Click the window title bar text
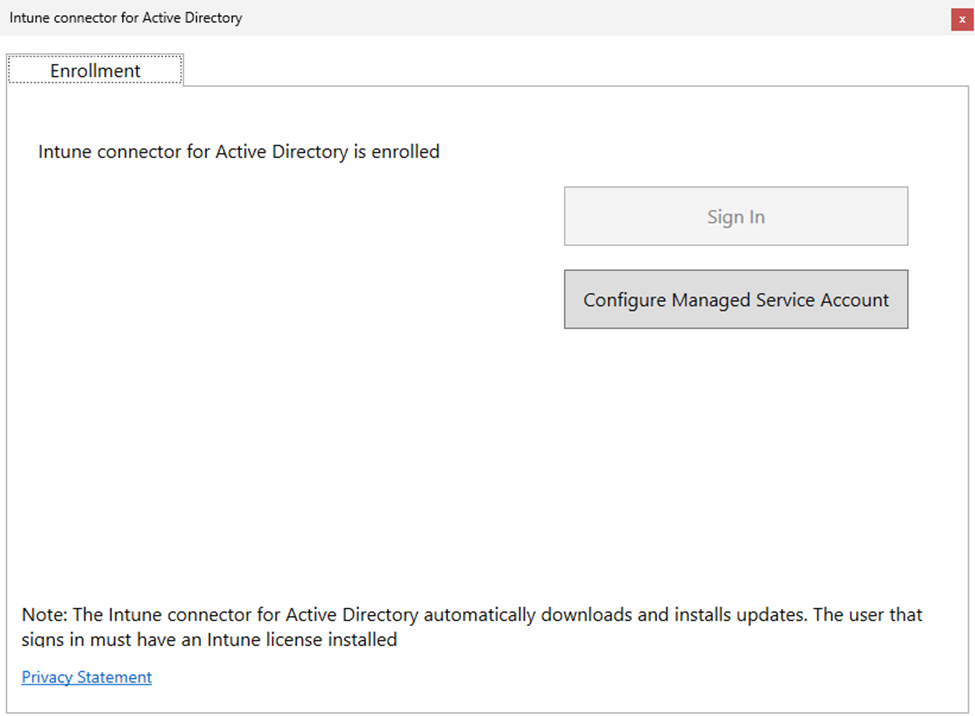 [126, 18]
